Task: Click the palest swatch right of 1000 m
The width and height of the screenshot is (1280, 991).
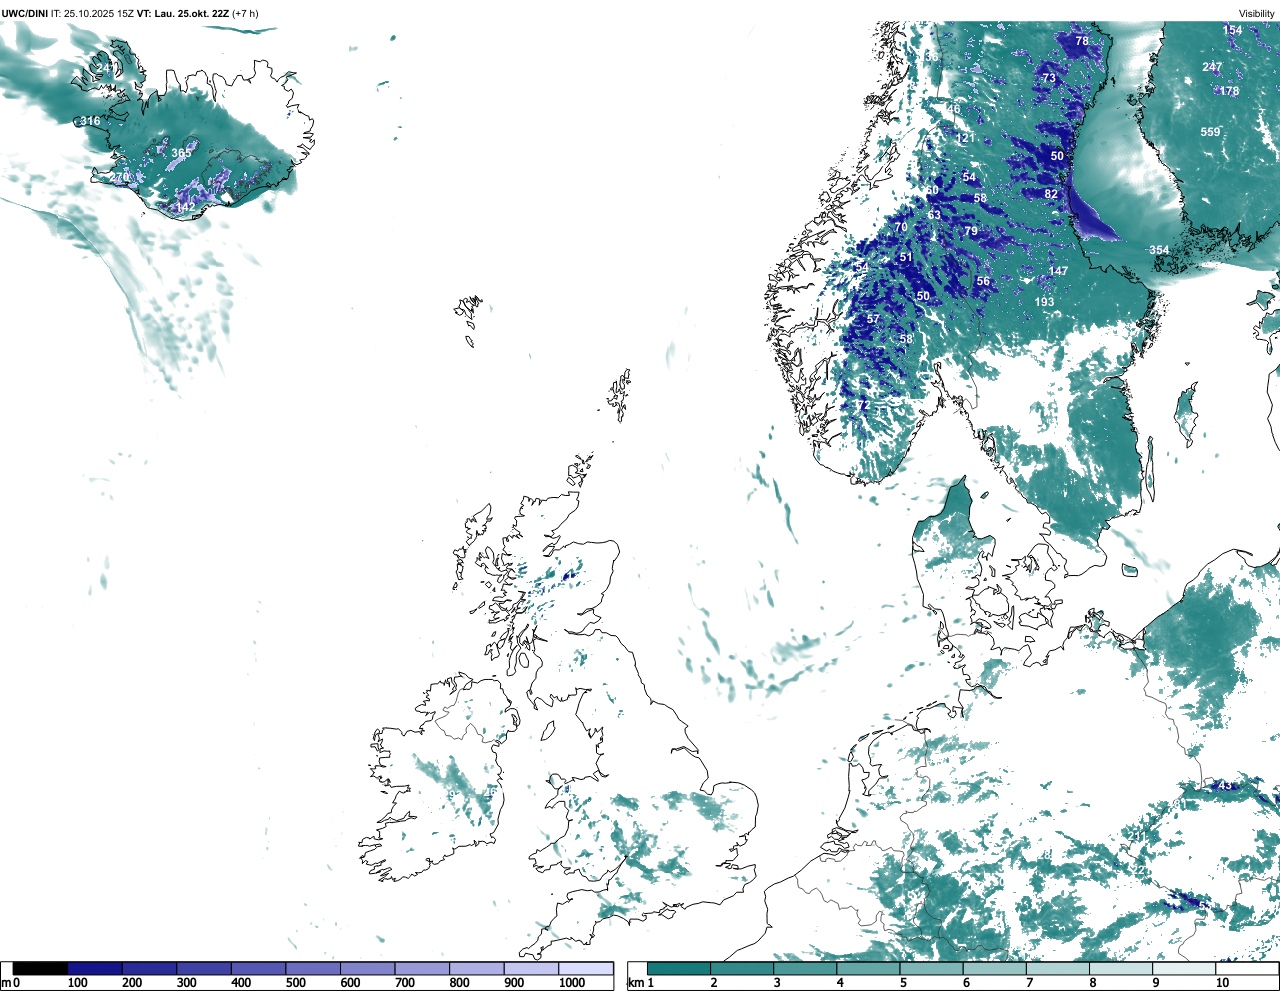Action: point(586,968)
